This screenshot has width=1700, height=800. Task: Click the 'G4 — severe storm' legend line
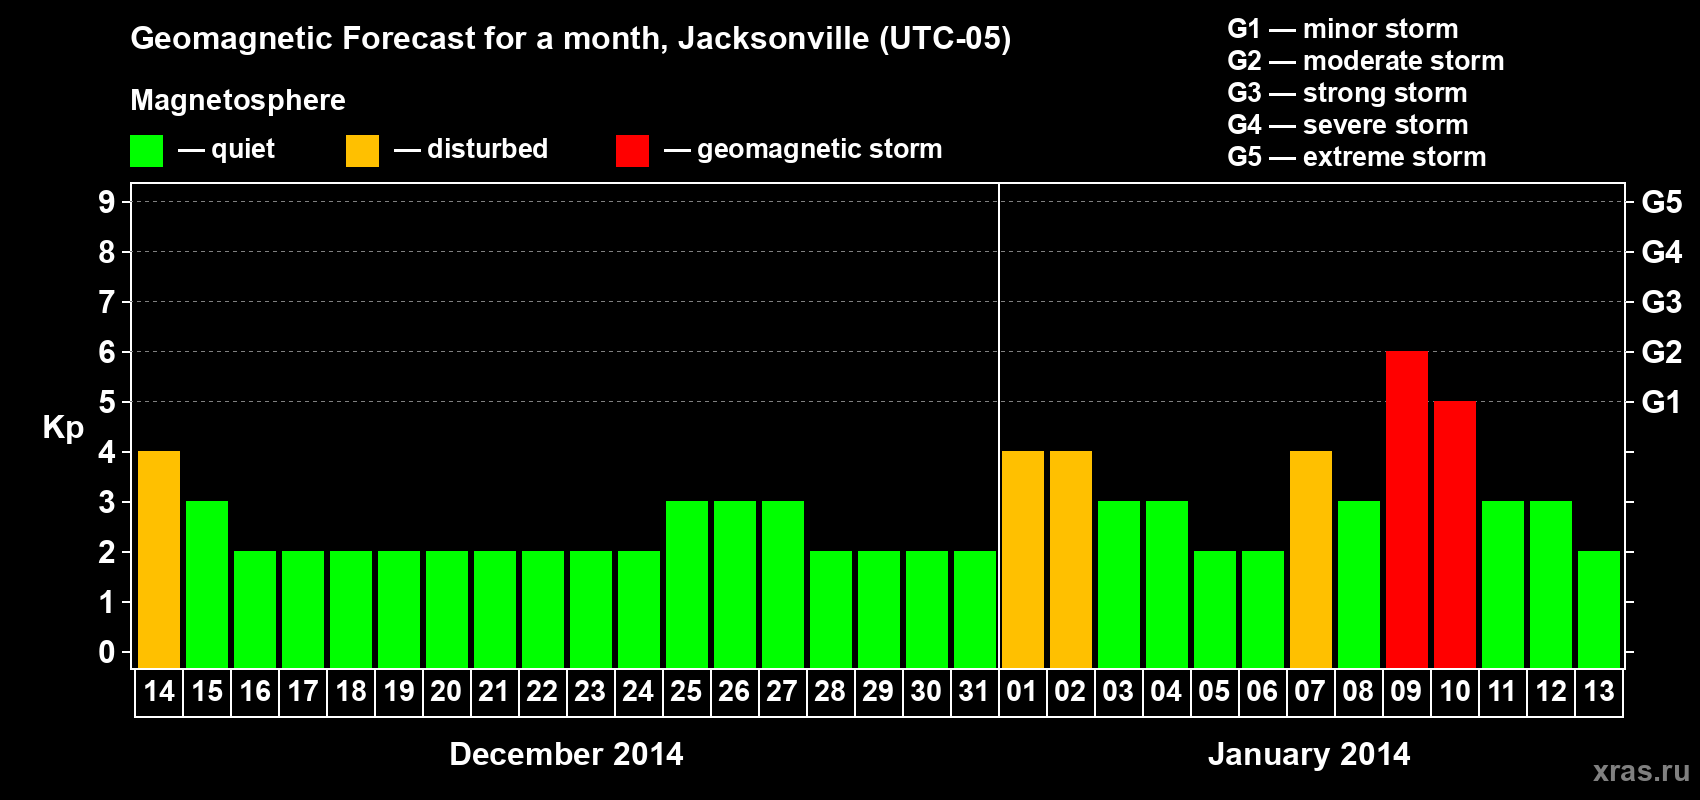(1347, 125)
